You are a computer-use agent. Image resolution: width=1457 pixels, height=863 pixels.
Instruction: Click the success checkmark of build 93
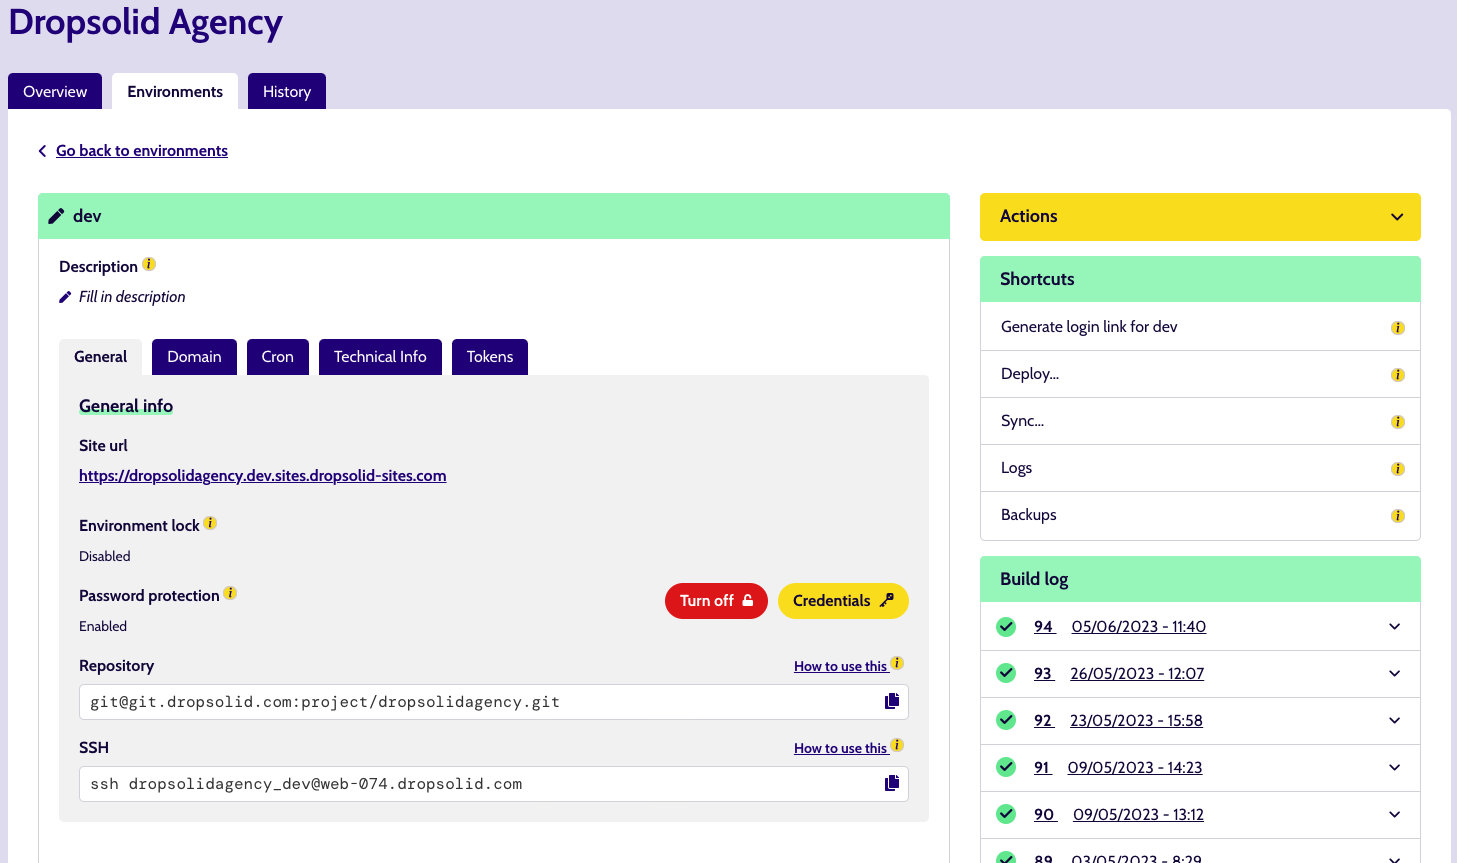pyautogui.click(x=1006, y=673)
